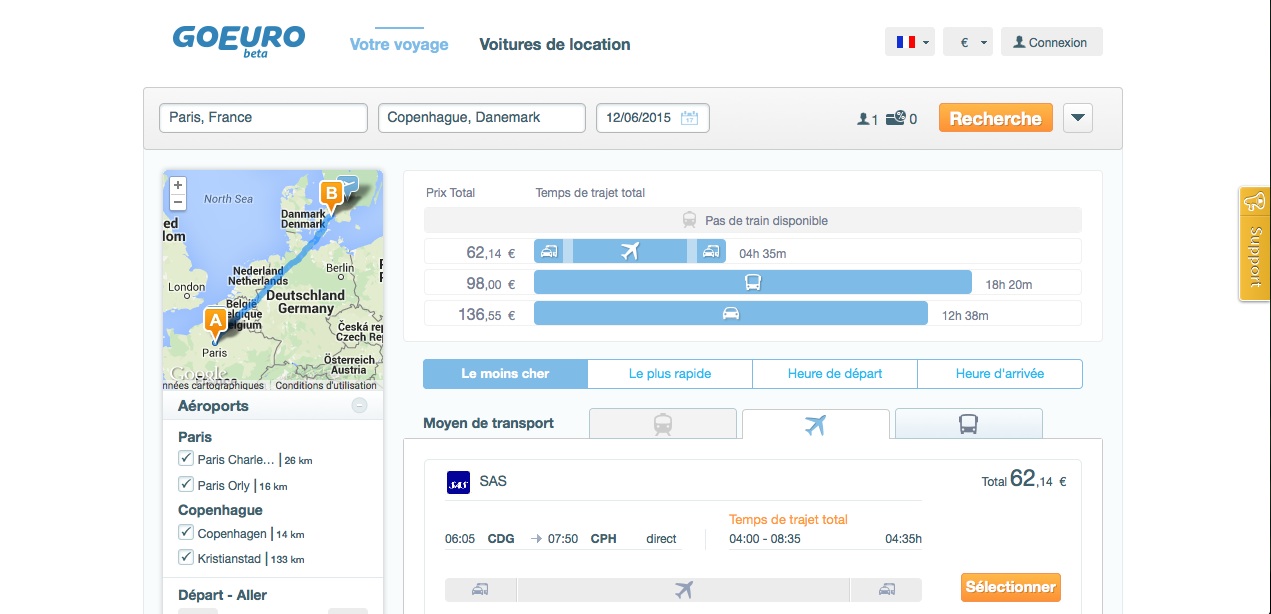Click the discount card count icon
This screenshot has width=1271, height=614.
pyautogui.click(x=896, y=119)
